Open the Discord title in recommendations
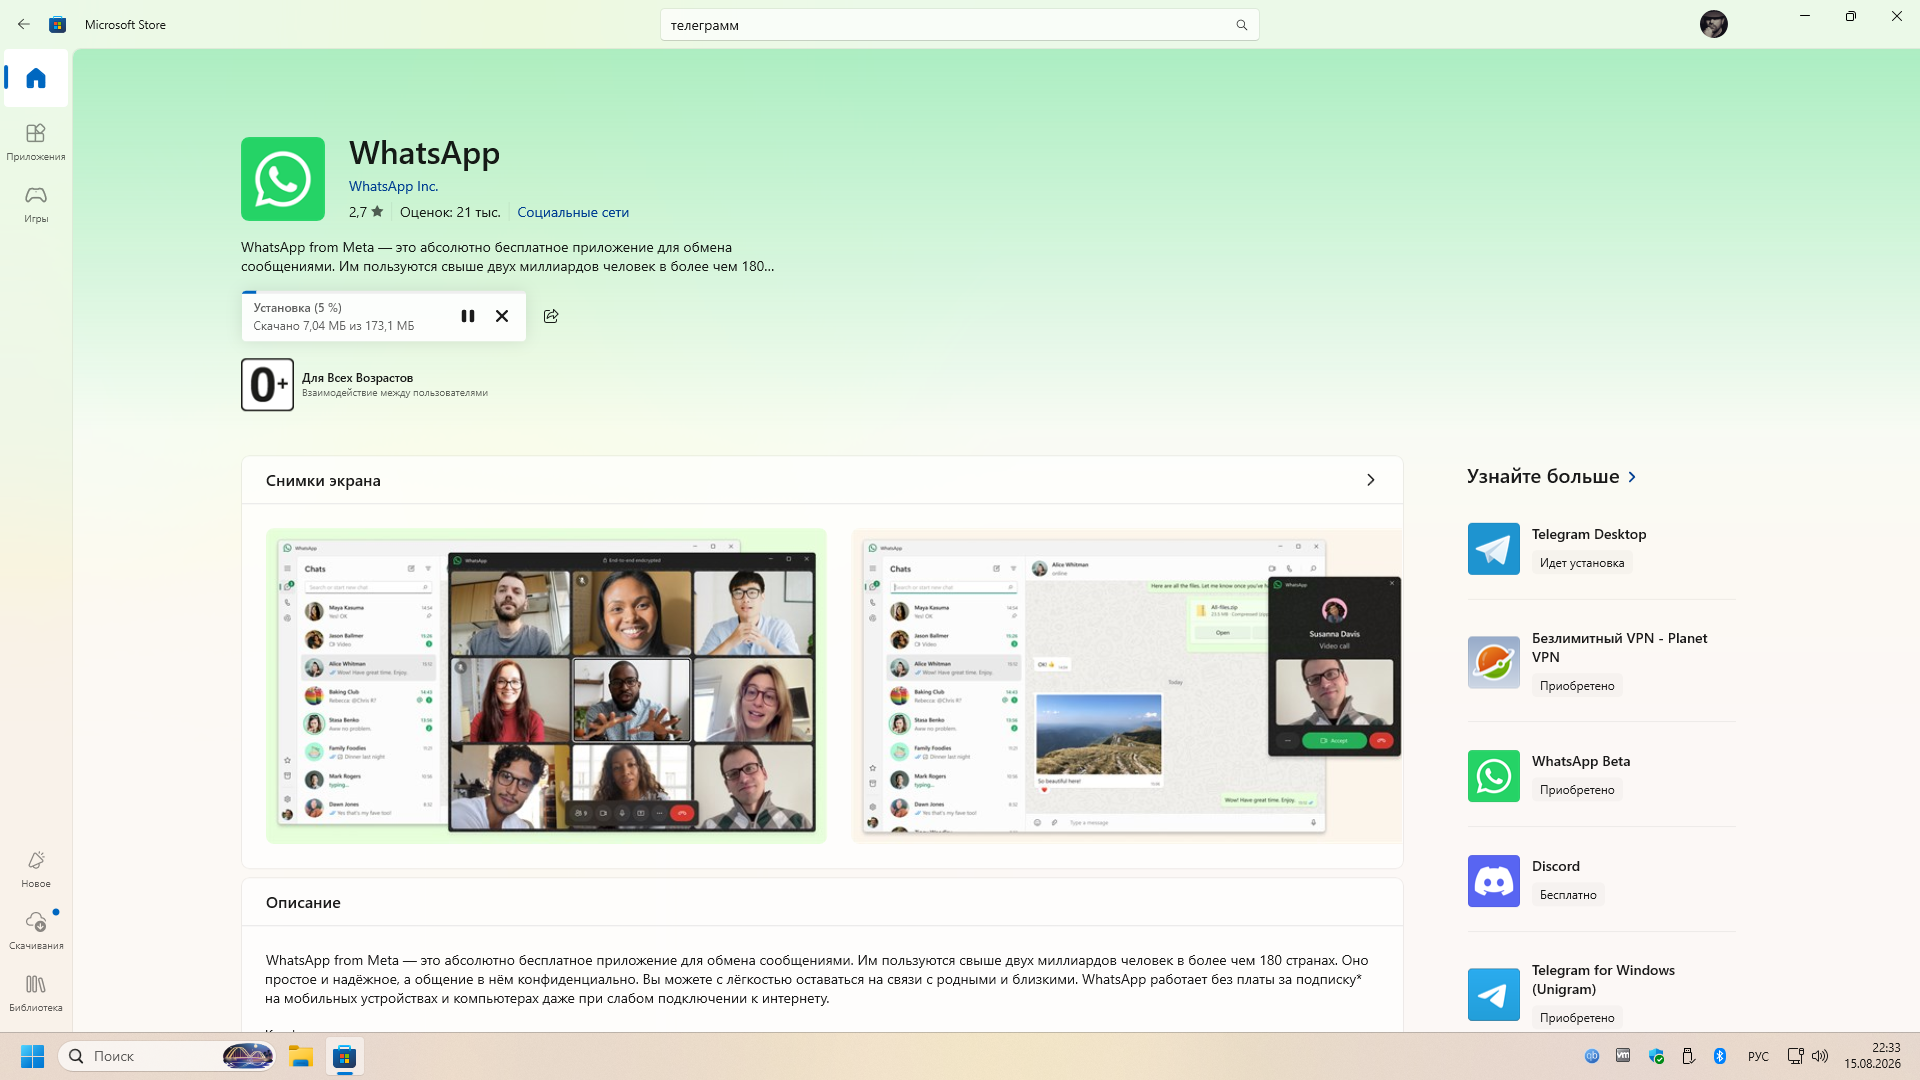1920x1080 pixels. (1556, 866)
